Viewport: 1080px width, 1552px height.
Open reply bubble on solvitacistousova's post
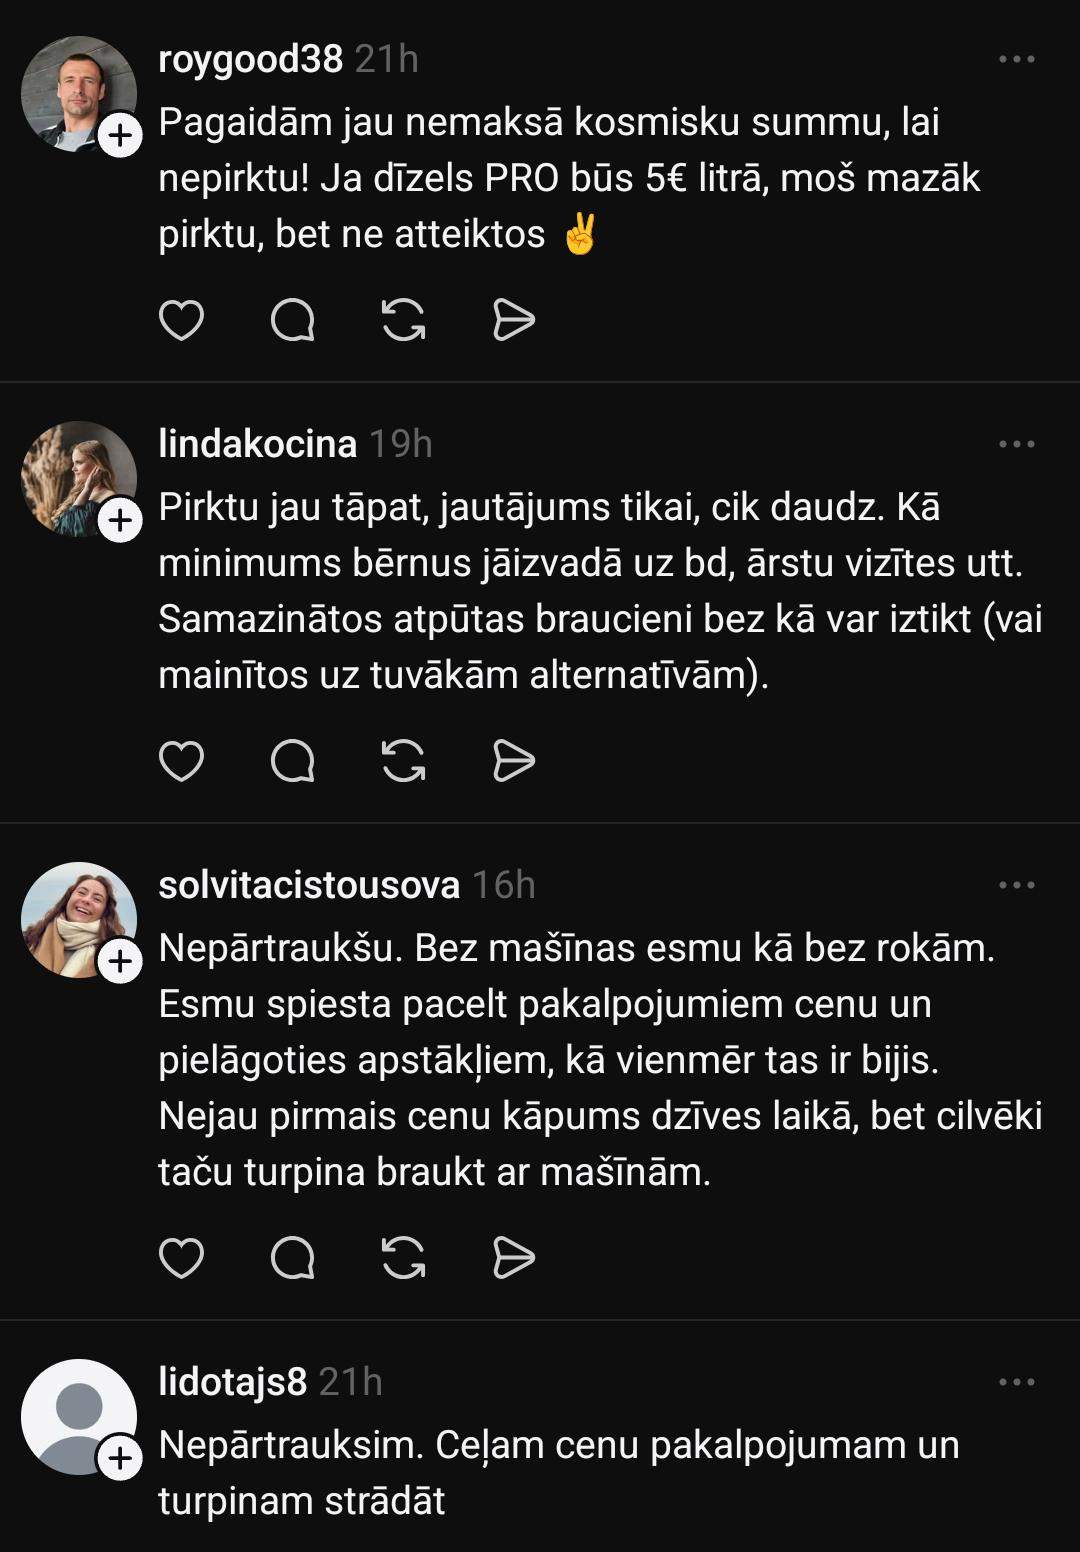(x=293, y=1258)
